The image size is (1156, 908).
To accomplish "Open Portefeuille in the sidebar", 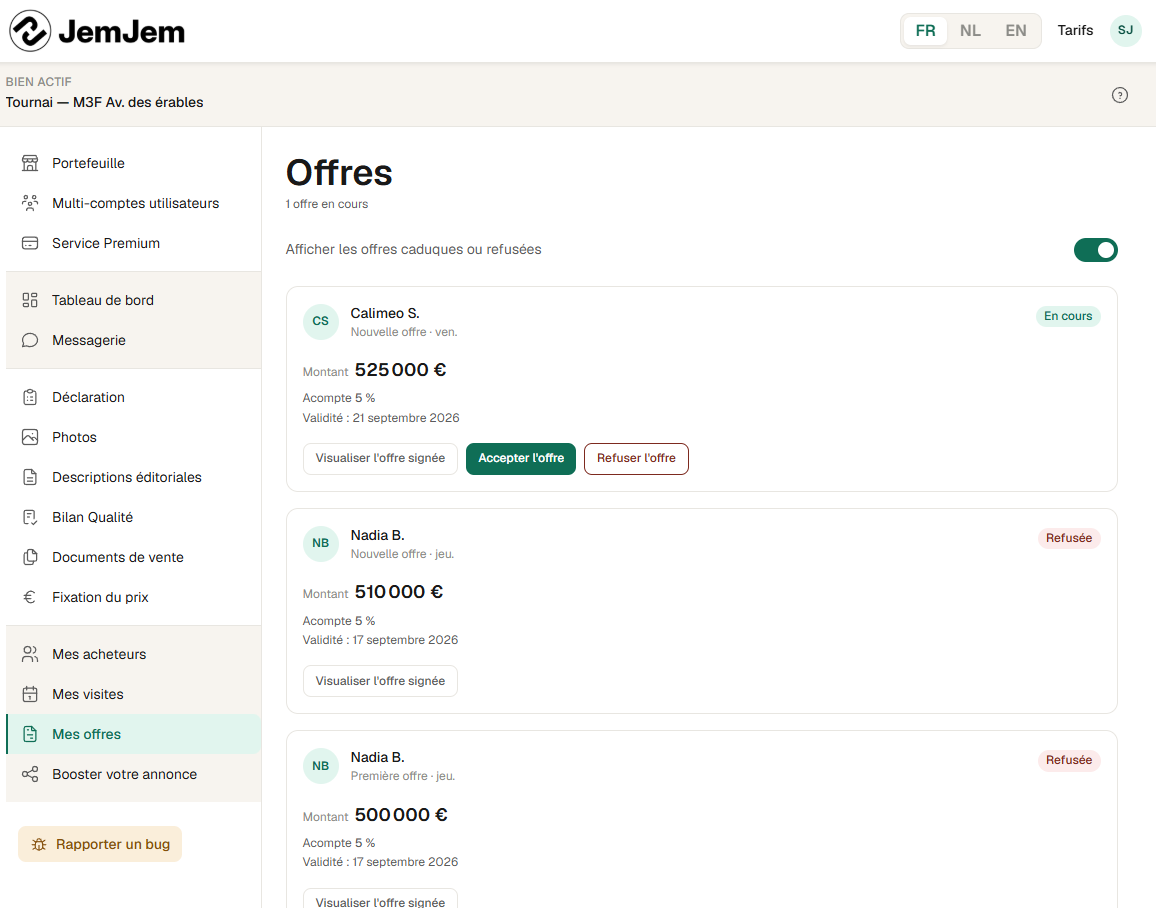I will [x=133, y=163].
